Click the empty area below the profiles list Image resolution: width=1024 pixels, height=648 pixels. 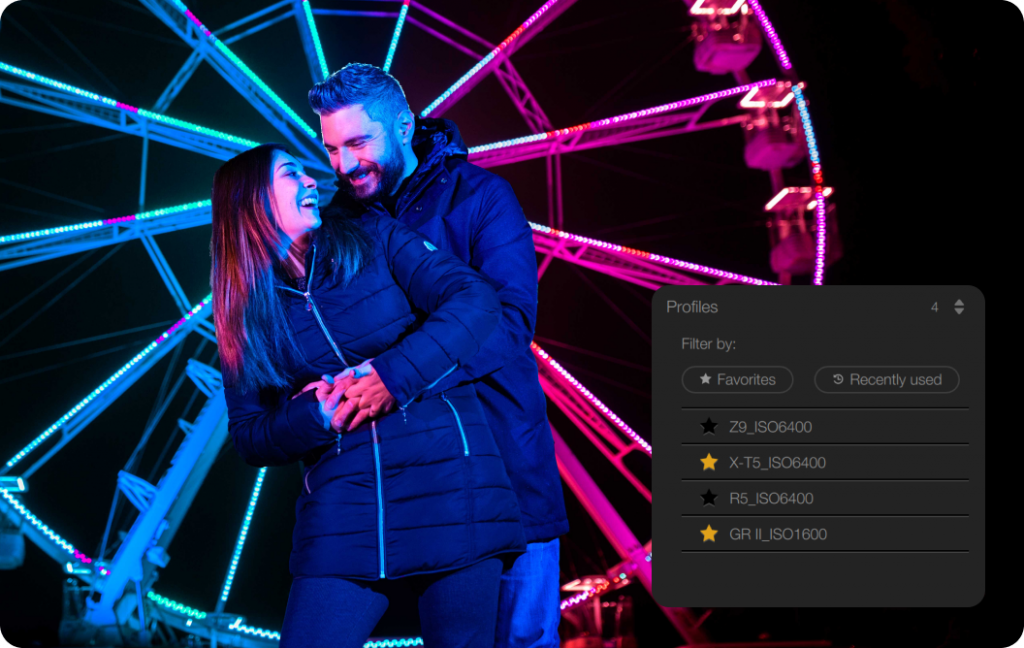pos(818,578)
